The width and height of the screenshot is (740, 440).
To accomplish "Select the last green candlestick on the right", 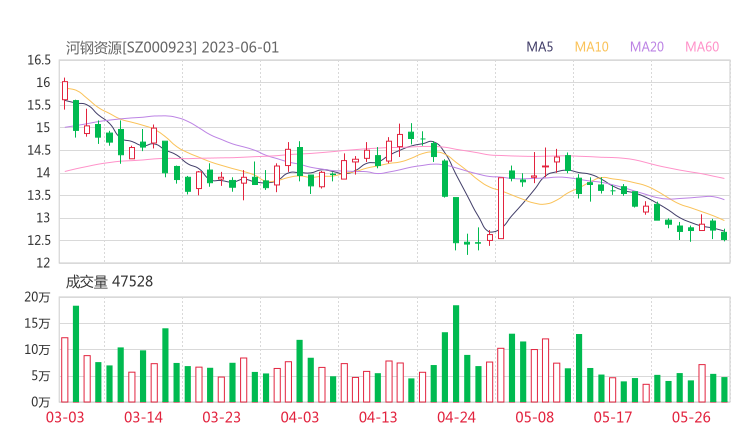I will [724, 236].
